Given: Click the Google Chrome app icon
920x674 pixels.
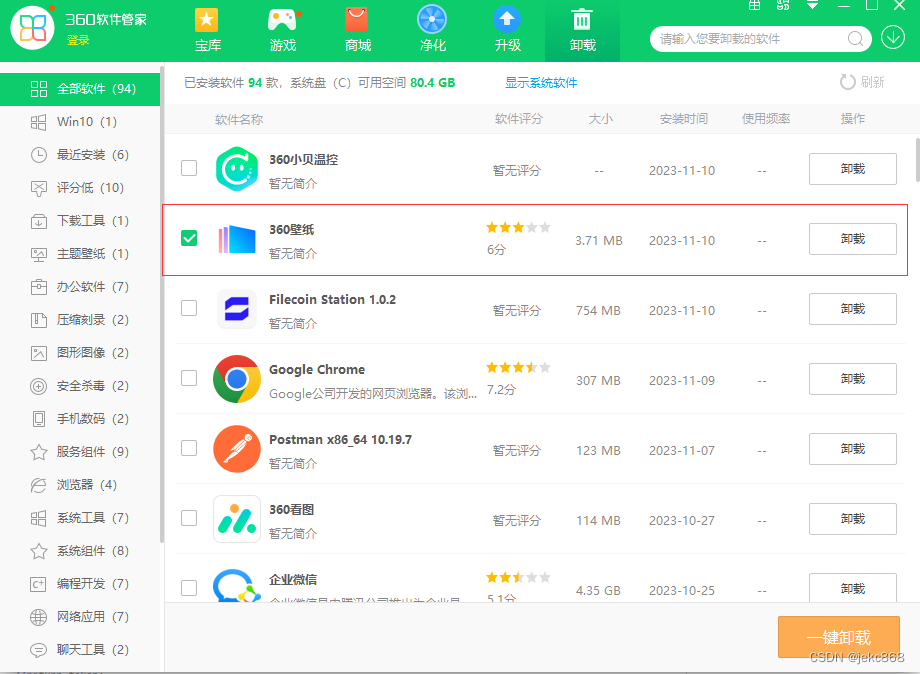Looking at the screenshot, I should pyautogui.click(x=236, y=379).
